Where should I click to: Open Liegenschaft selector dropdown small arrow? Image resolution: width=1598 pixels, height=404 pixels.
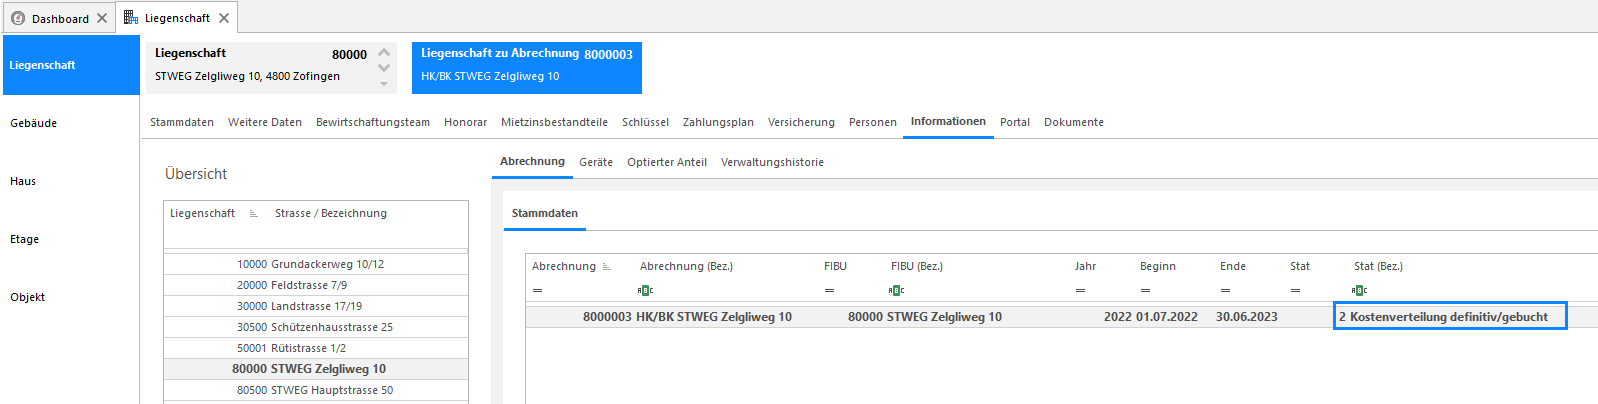[384, 84]
